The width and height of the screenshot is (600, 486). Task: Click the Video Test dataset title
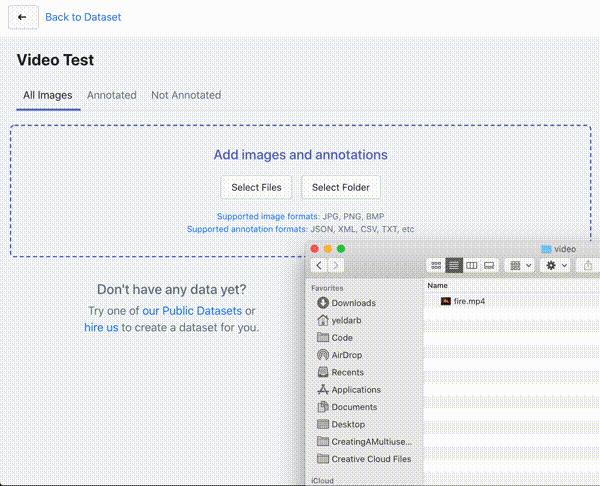[55, 60]
